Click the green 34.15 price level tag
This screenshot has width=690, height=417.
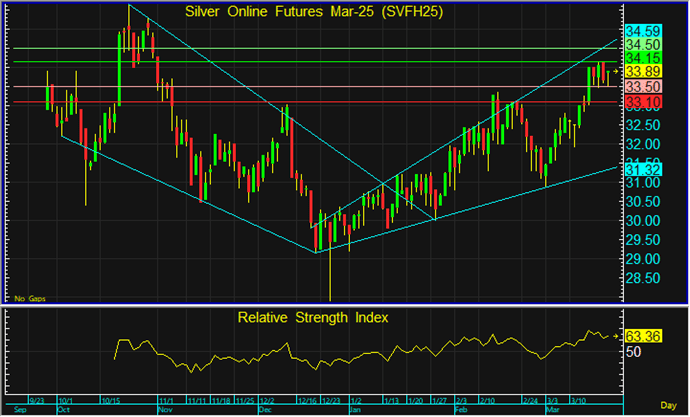(642, 60)
